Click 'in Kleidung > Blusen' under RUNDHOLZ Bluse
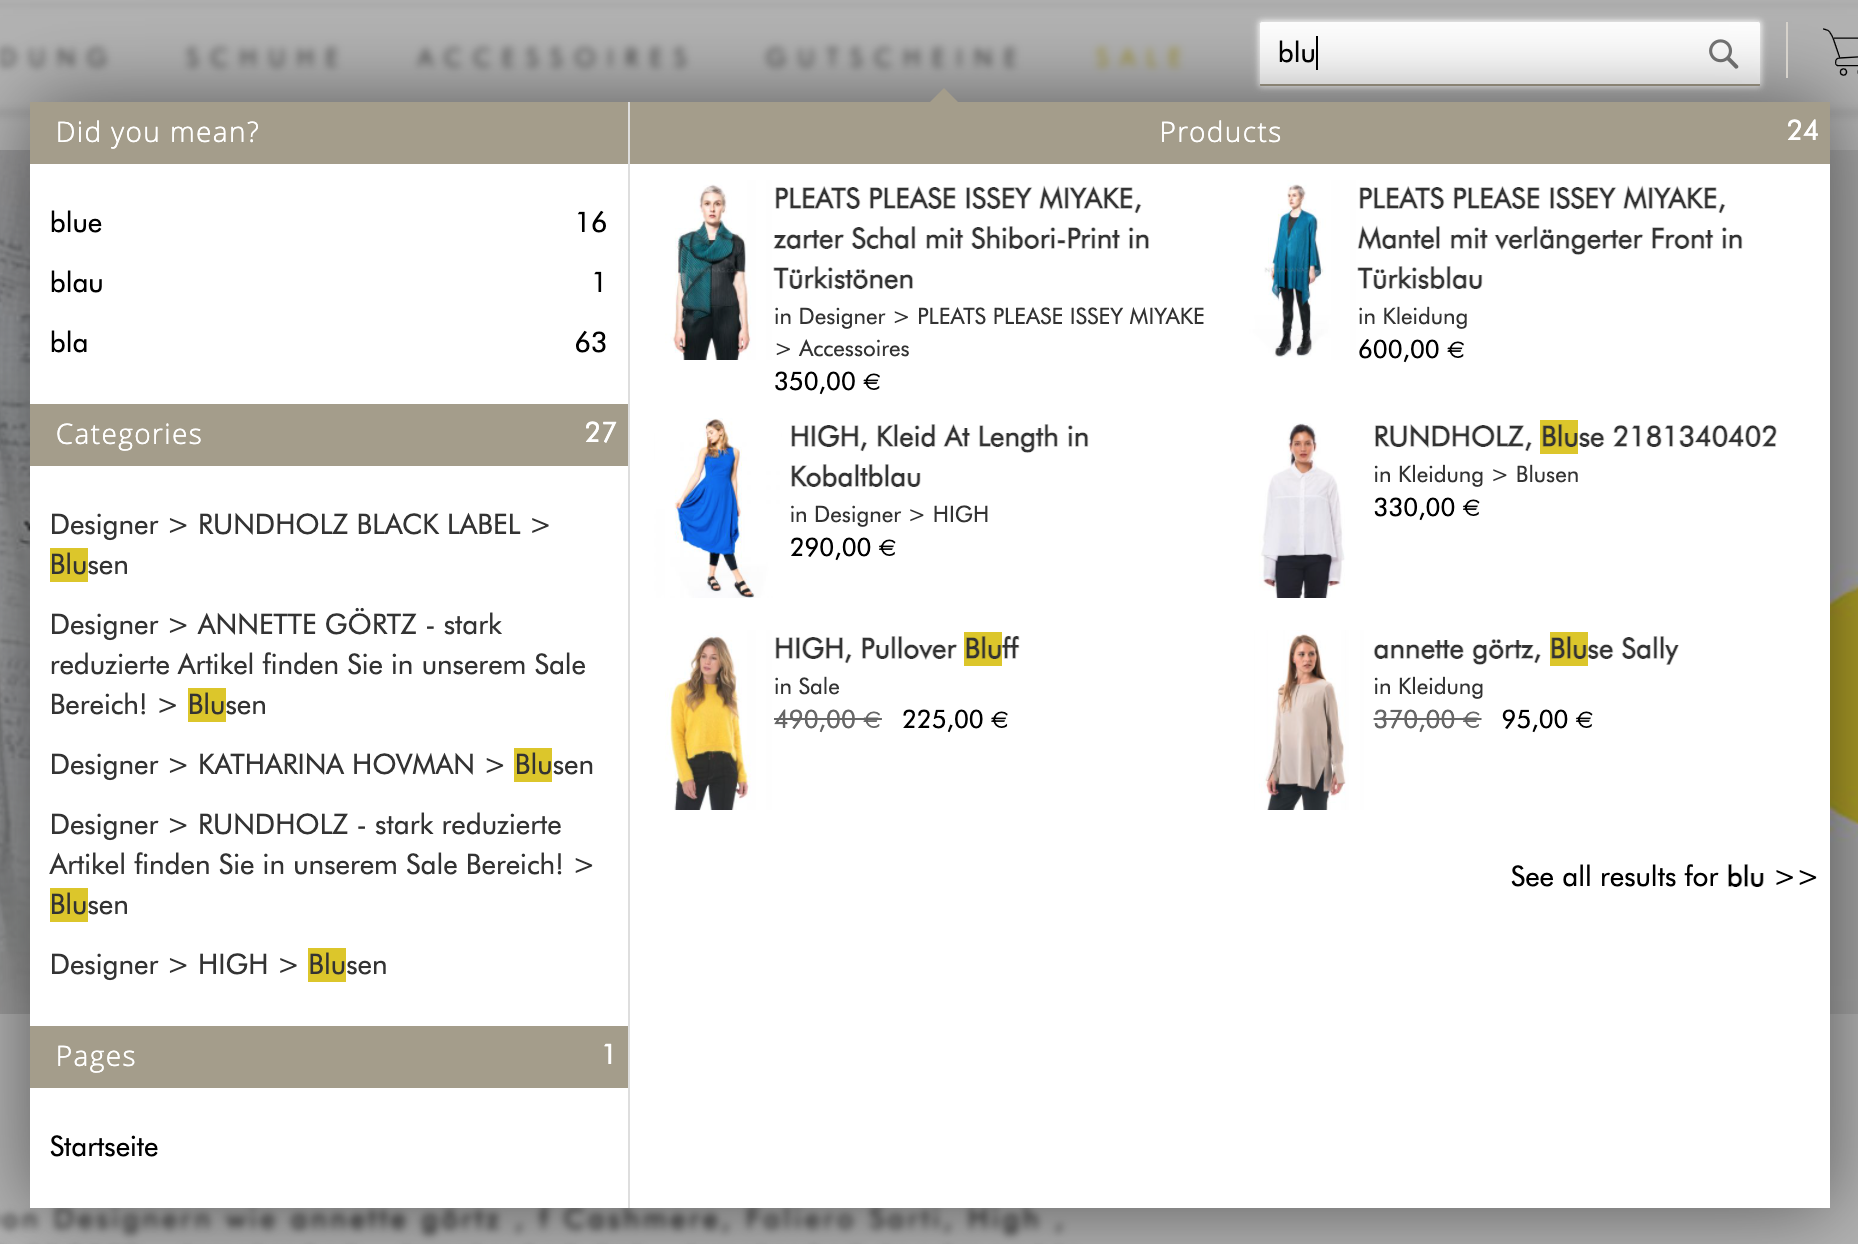Image resolution: width=1858 pixels, height=1244 pixels. pos(1476,474)
